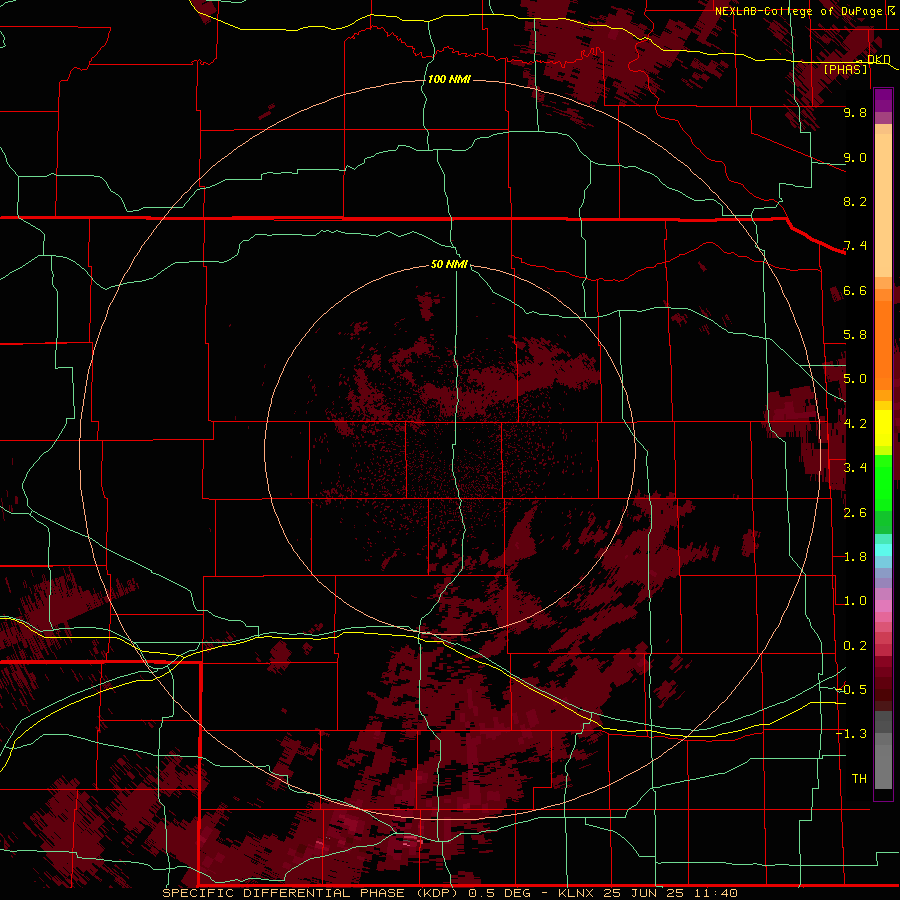
Task: Click the 100 NMI range ring label
Action: pyautogui.click(x=449, y=79)
